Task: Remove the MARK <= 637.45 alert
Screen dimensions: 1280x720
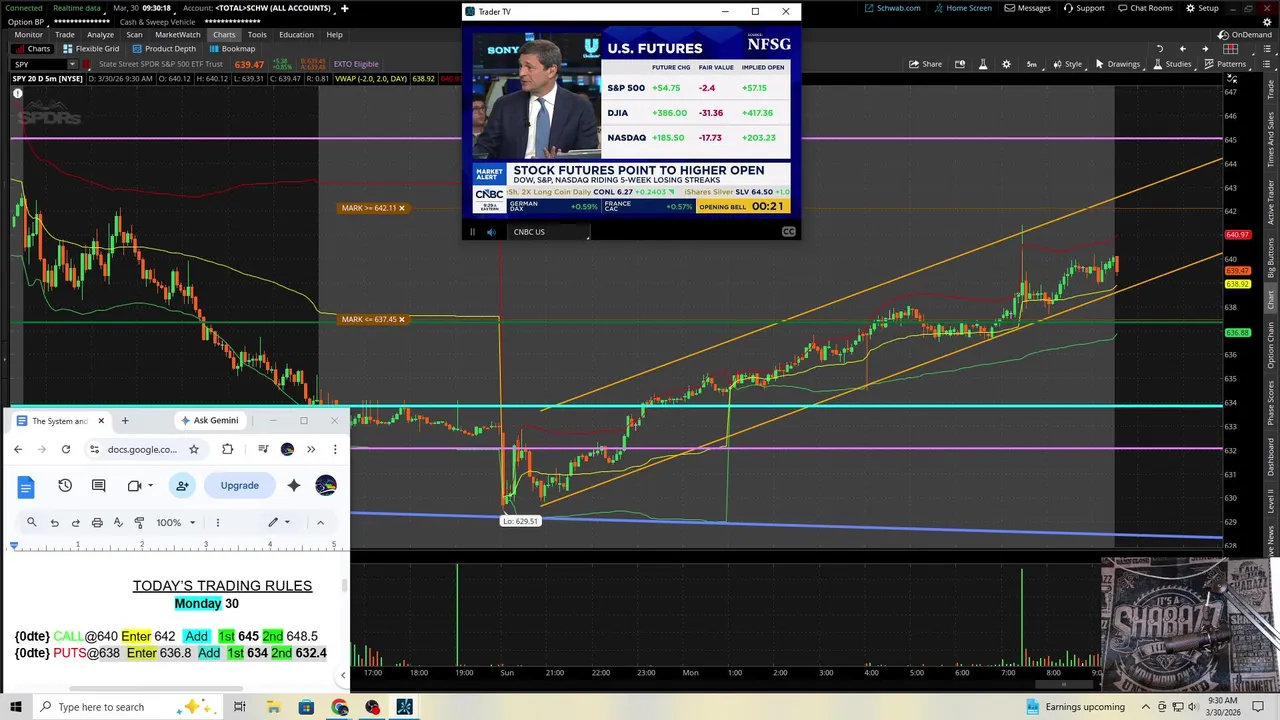Action: pos(402,319)
